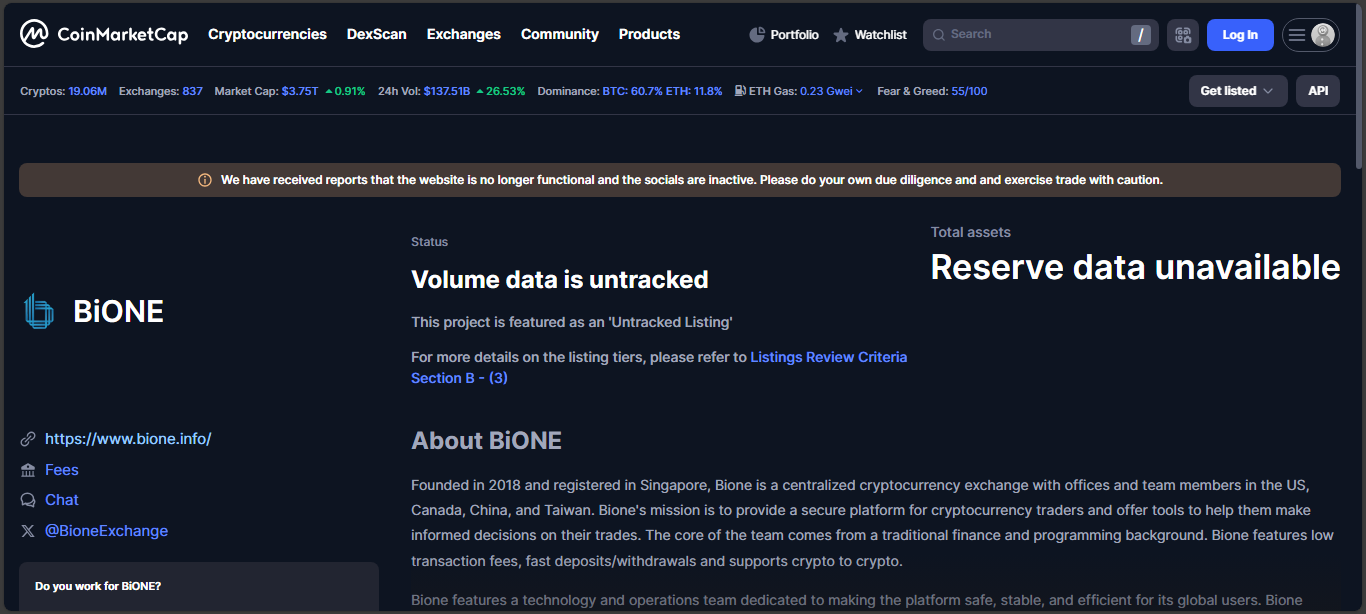Click the speech bubble icon beside Chat
1366x614 pixels.
(28, 500)
